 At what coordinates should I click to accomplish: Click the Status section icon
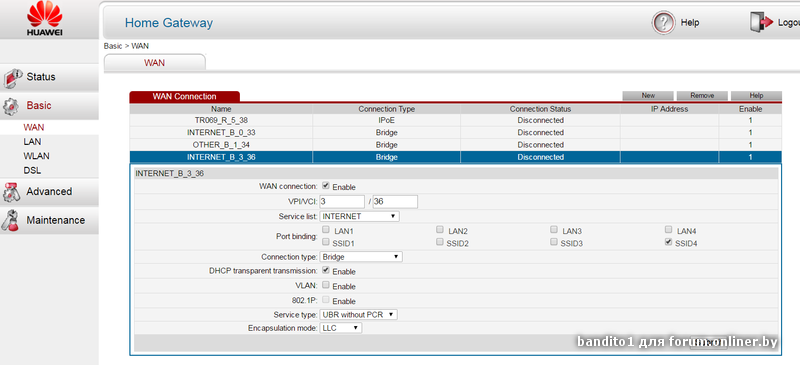12,78
